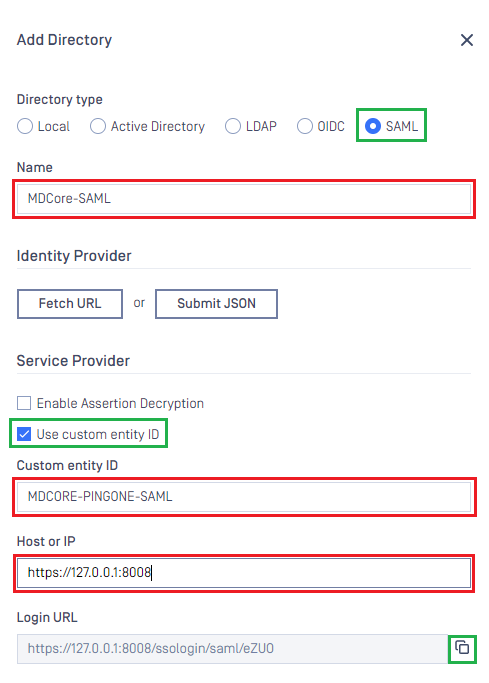Image resolution: width=489 pixels, height=683 pixels.
Task: Click the Add Directory dialog title
Action: click(x=64, y=40)
